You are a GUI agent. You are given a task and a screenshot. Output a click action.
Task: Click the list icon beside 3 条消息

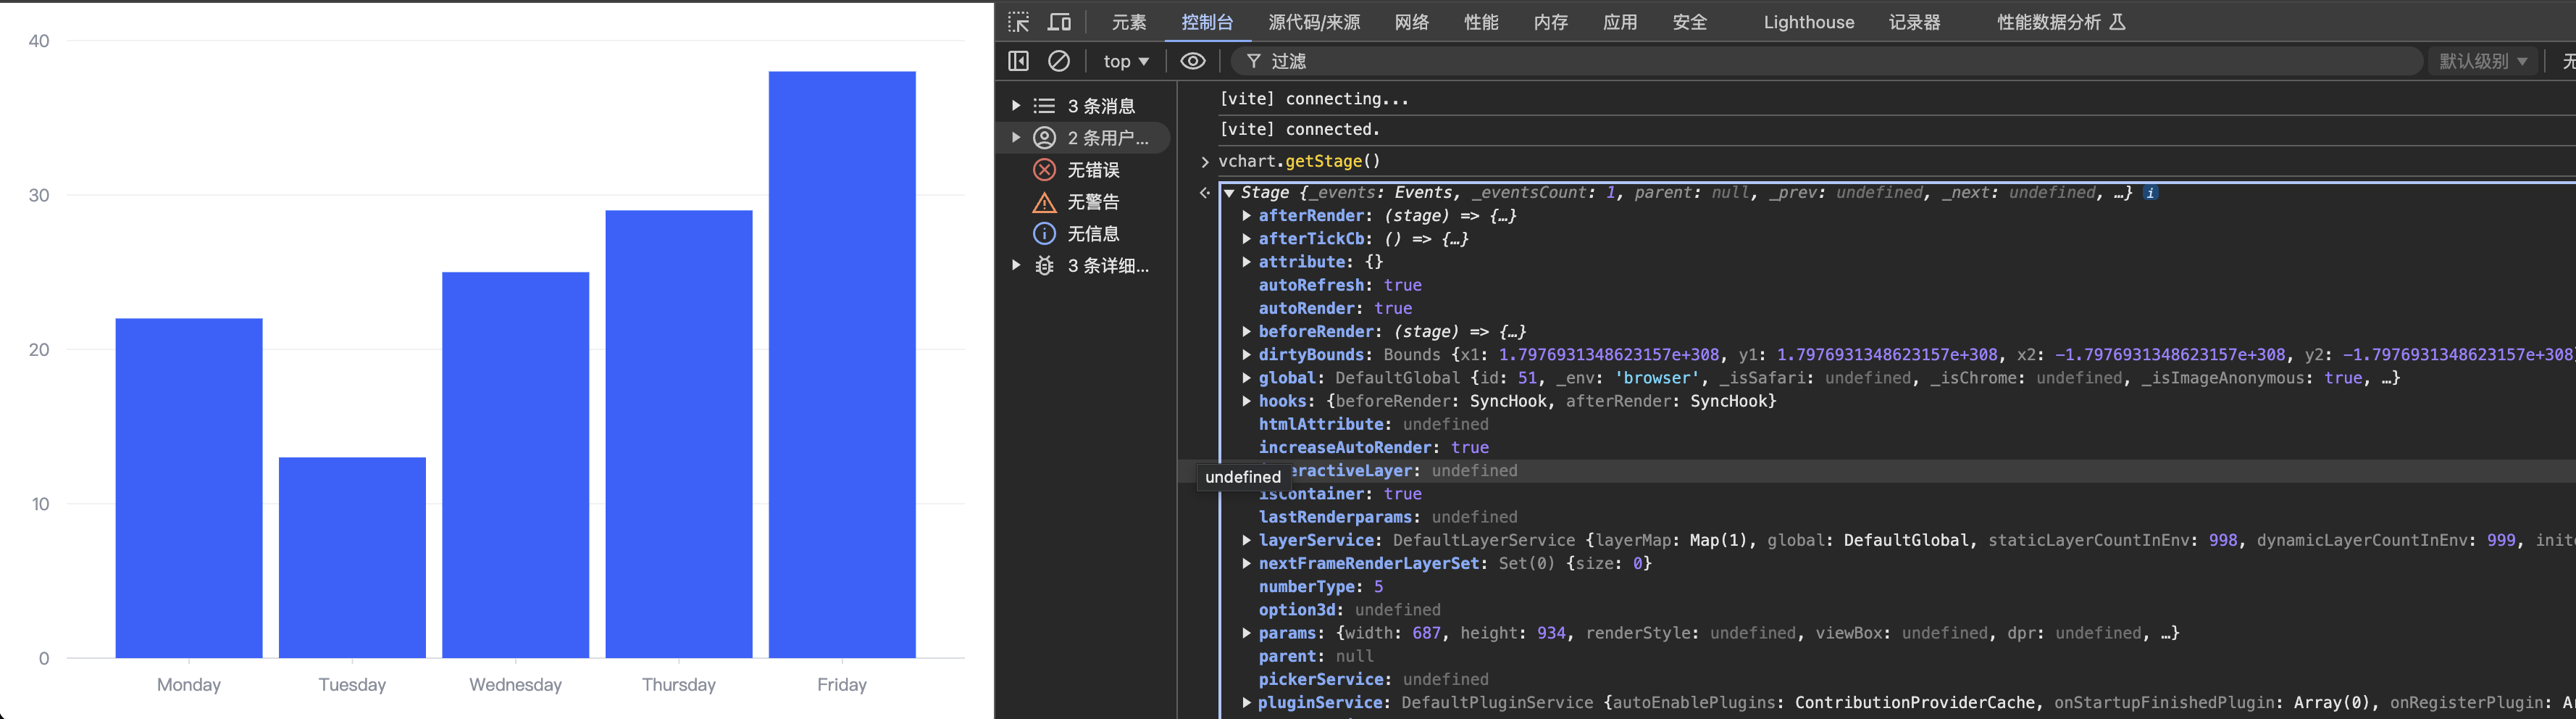pos(1044,105)
